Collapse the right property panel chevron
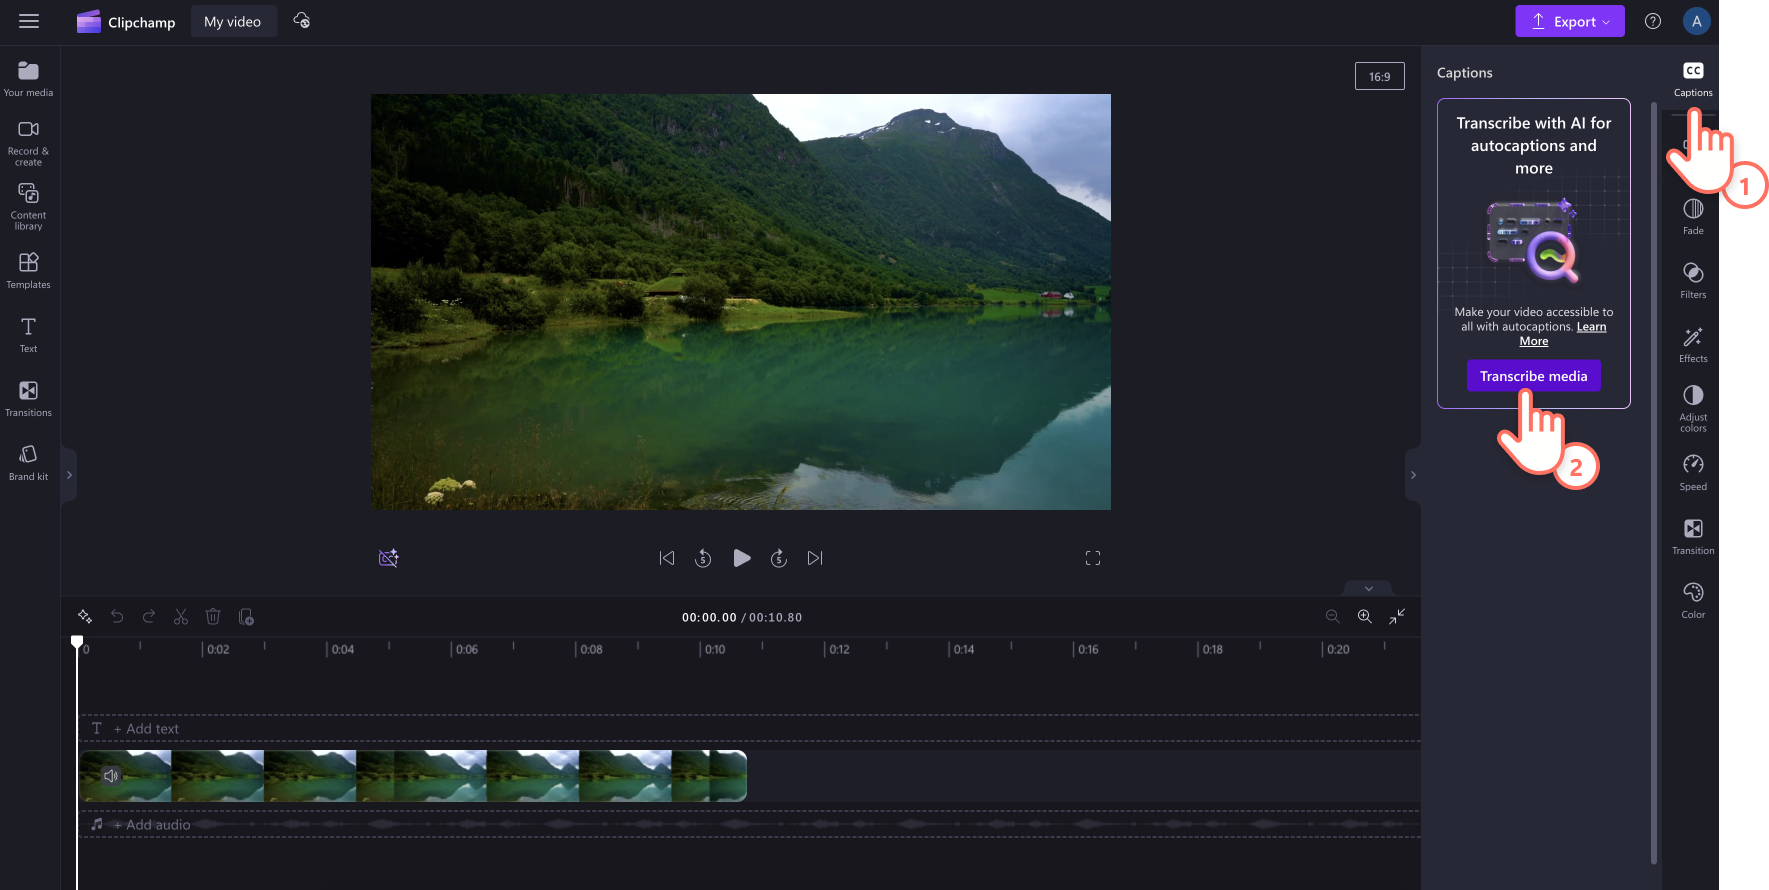The height and width of the screenshot is (890, 1769). [1413, 475]
